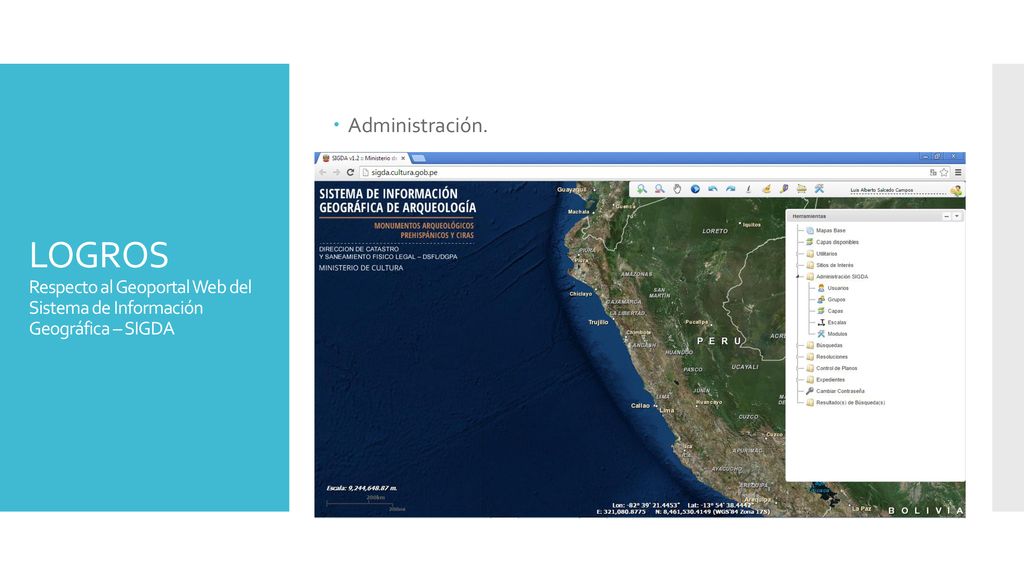This screenshot has width=1024, height=576.
Task: Select the Administración SIGDA folder
Action: (842, 277)
